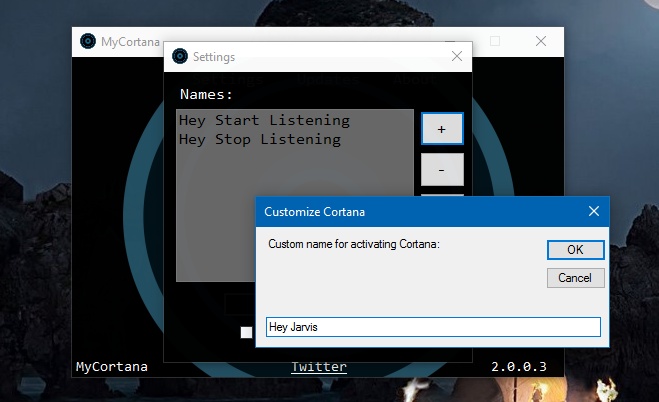Open the Twitter link in MyCortana
This screenshot has width=659, height=402.
[x=319, y=367]
